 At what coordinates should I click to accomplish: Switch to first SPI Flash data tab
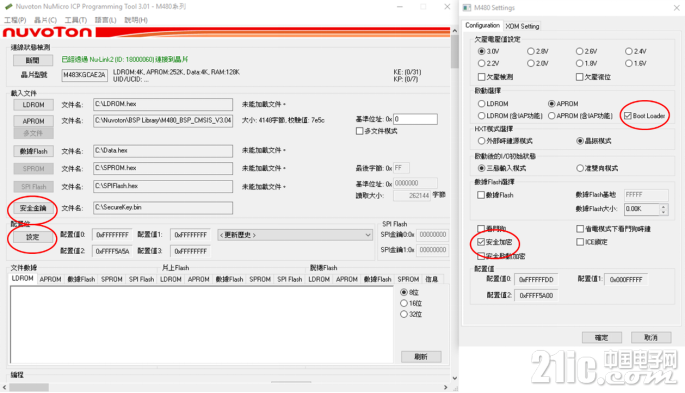point(141,279)
